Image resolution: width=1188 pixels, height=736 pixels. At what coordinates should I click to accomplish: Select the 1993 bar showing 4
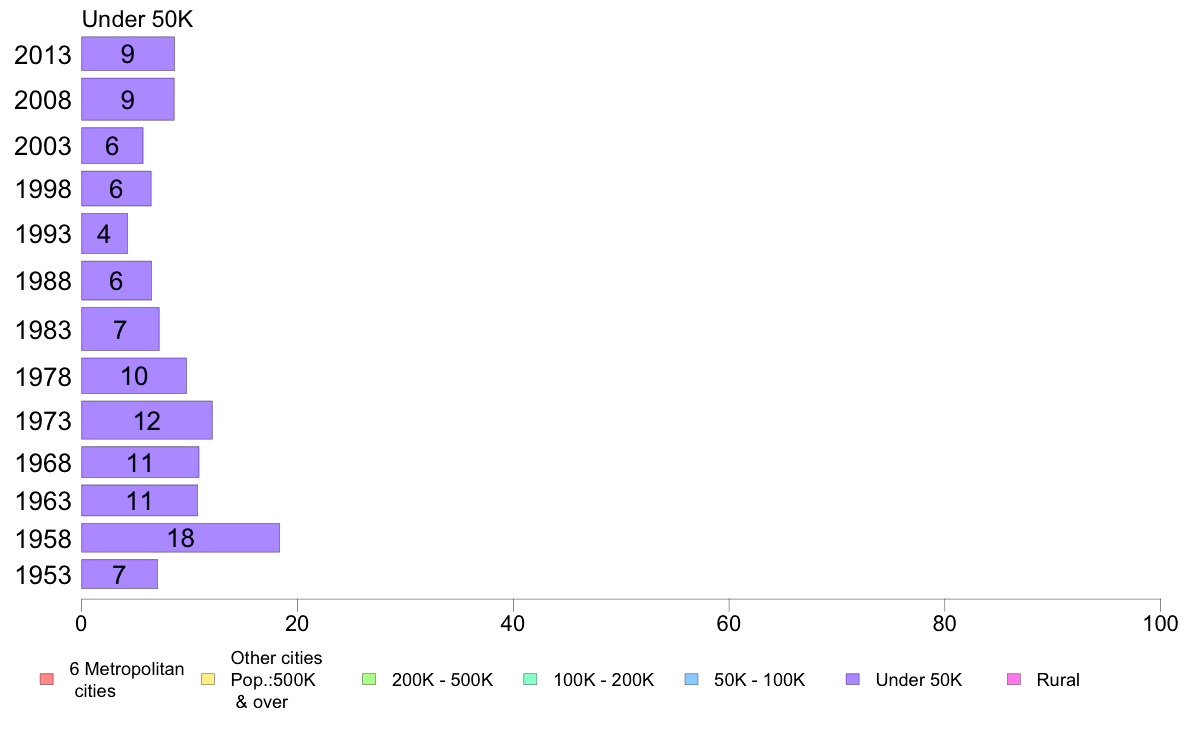pyautogui.click(x=105, y=233)
